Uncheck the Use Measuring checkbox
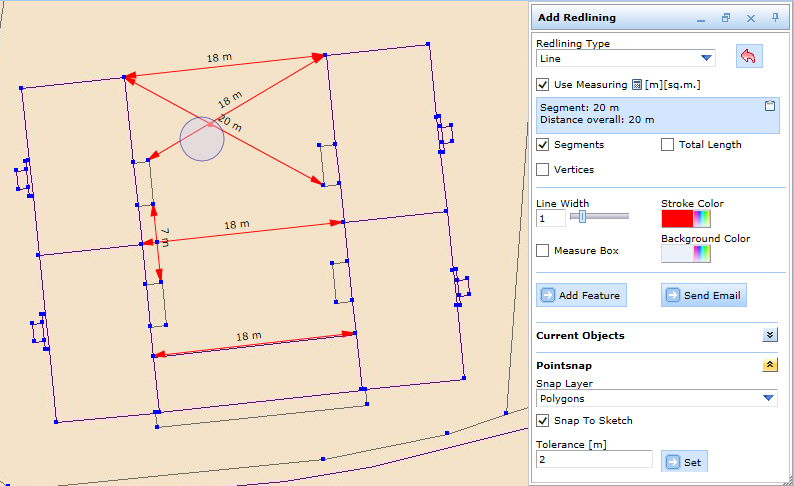794x486 pixels. 543,85
